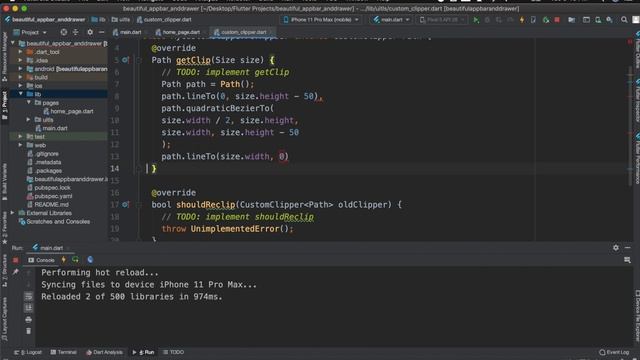Open iPhone 11 Pro Max device selector
Viewport: 640px width, 360px height.
click(321, 20)
